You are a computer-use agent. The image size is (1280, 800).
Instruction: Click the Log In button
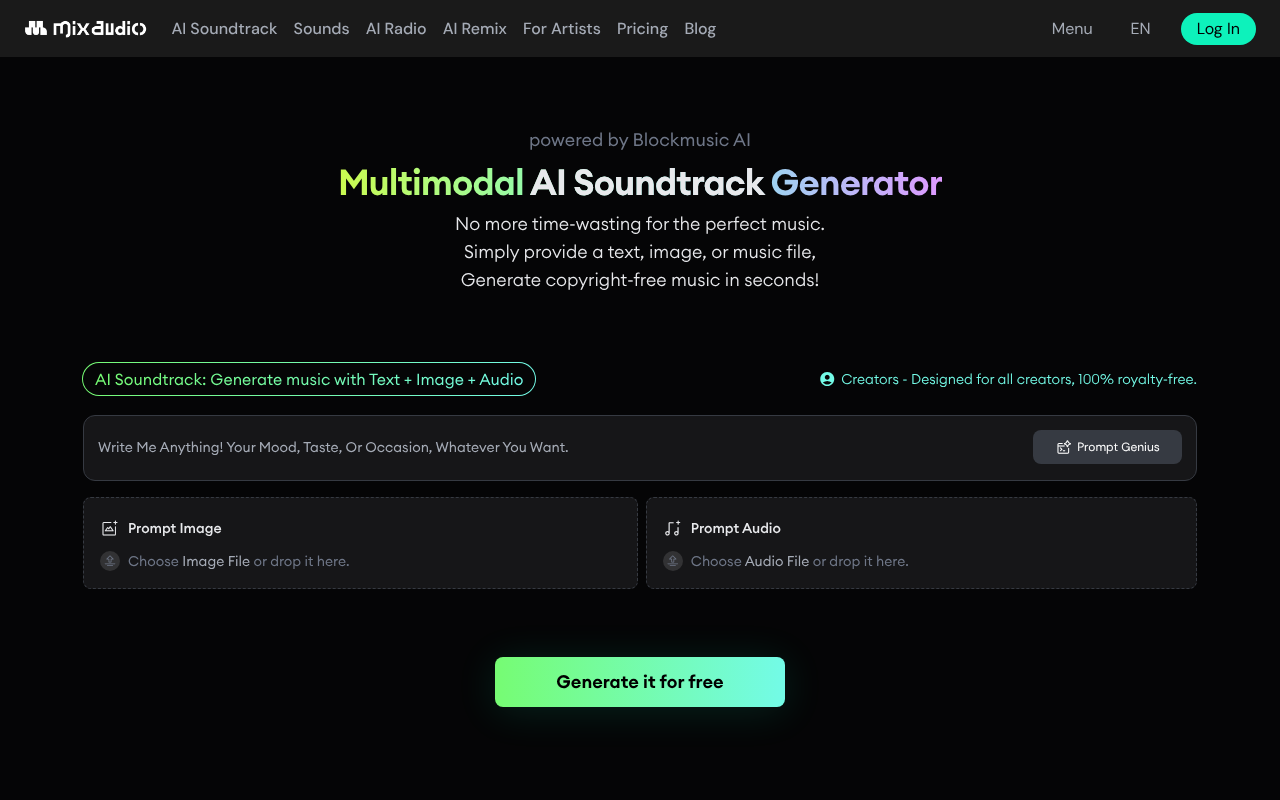[x=1218, y=29]
